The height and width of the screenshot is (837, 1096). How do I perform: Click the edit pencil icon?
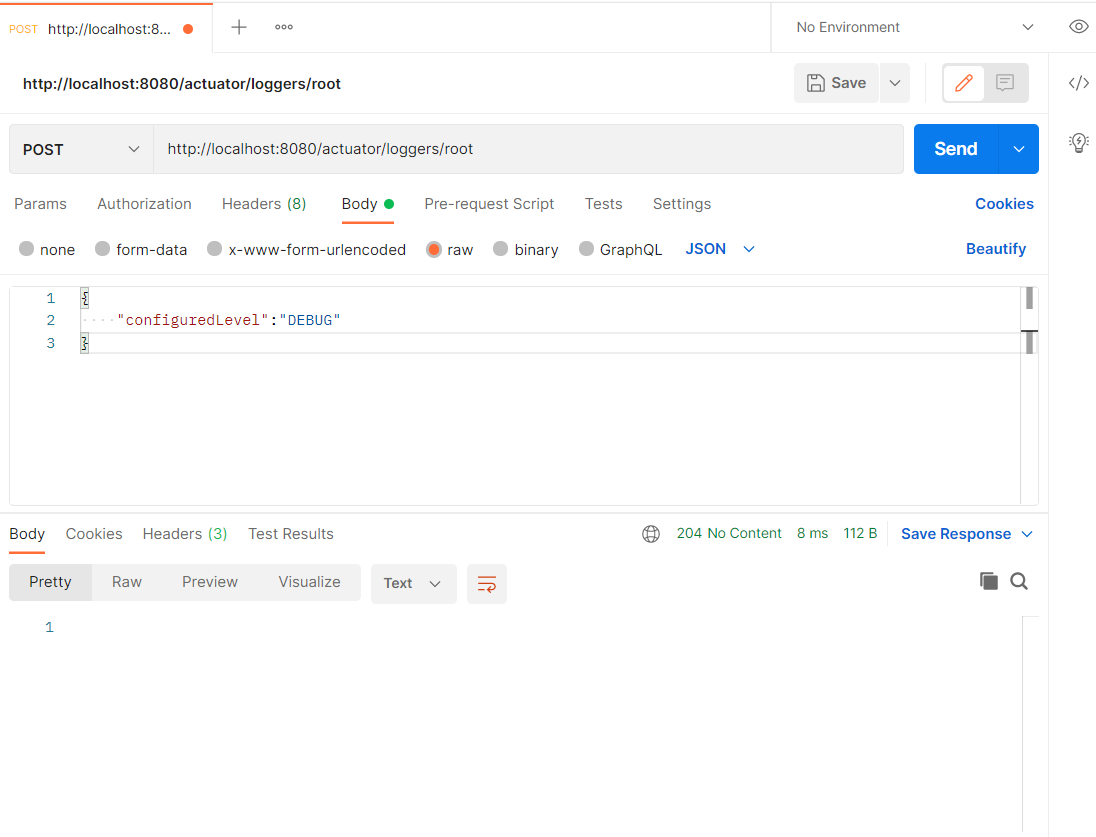[964, 83]
